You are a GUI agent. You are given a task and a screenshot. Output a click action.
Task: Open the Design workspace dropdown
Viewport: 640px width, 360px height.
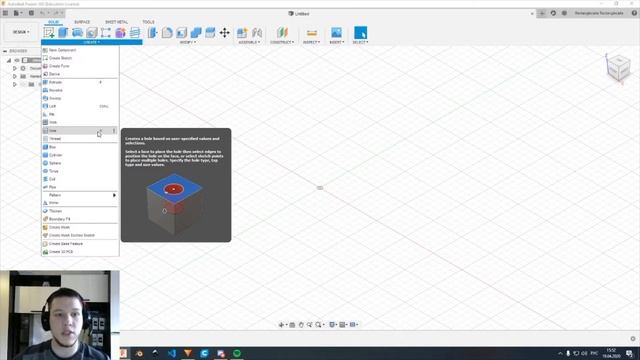tap(21, 32)
